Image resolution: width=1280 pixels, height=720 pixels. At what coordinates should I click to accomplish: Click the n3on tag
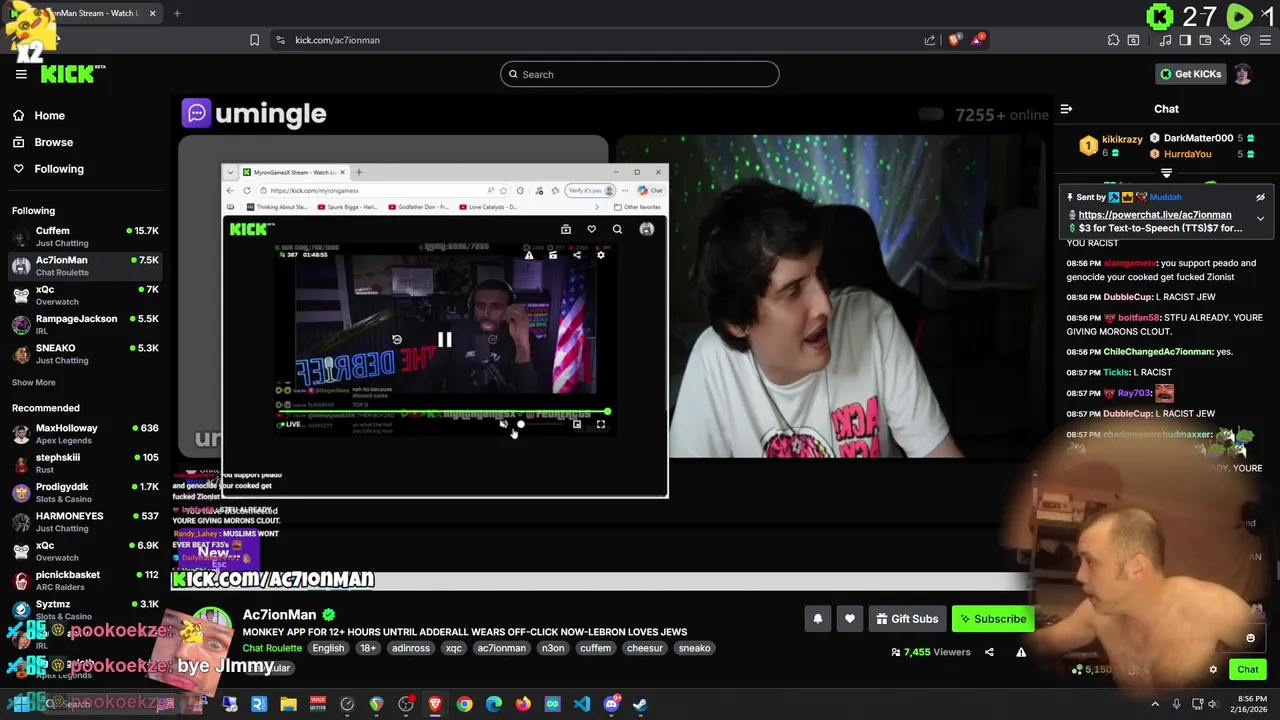tap(553, 648)
